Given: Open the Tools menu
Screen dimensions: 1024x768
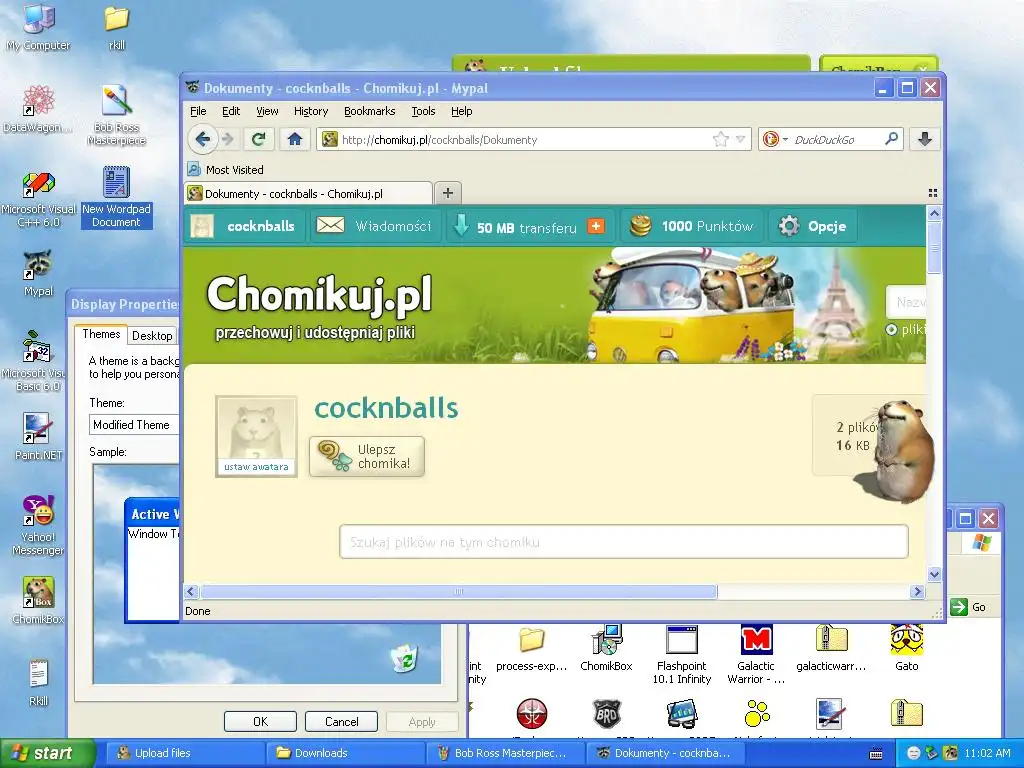Looking at the screenshot, I should 423,111.
